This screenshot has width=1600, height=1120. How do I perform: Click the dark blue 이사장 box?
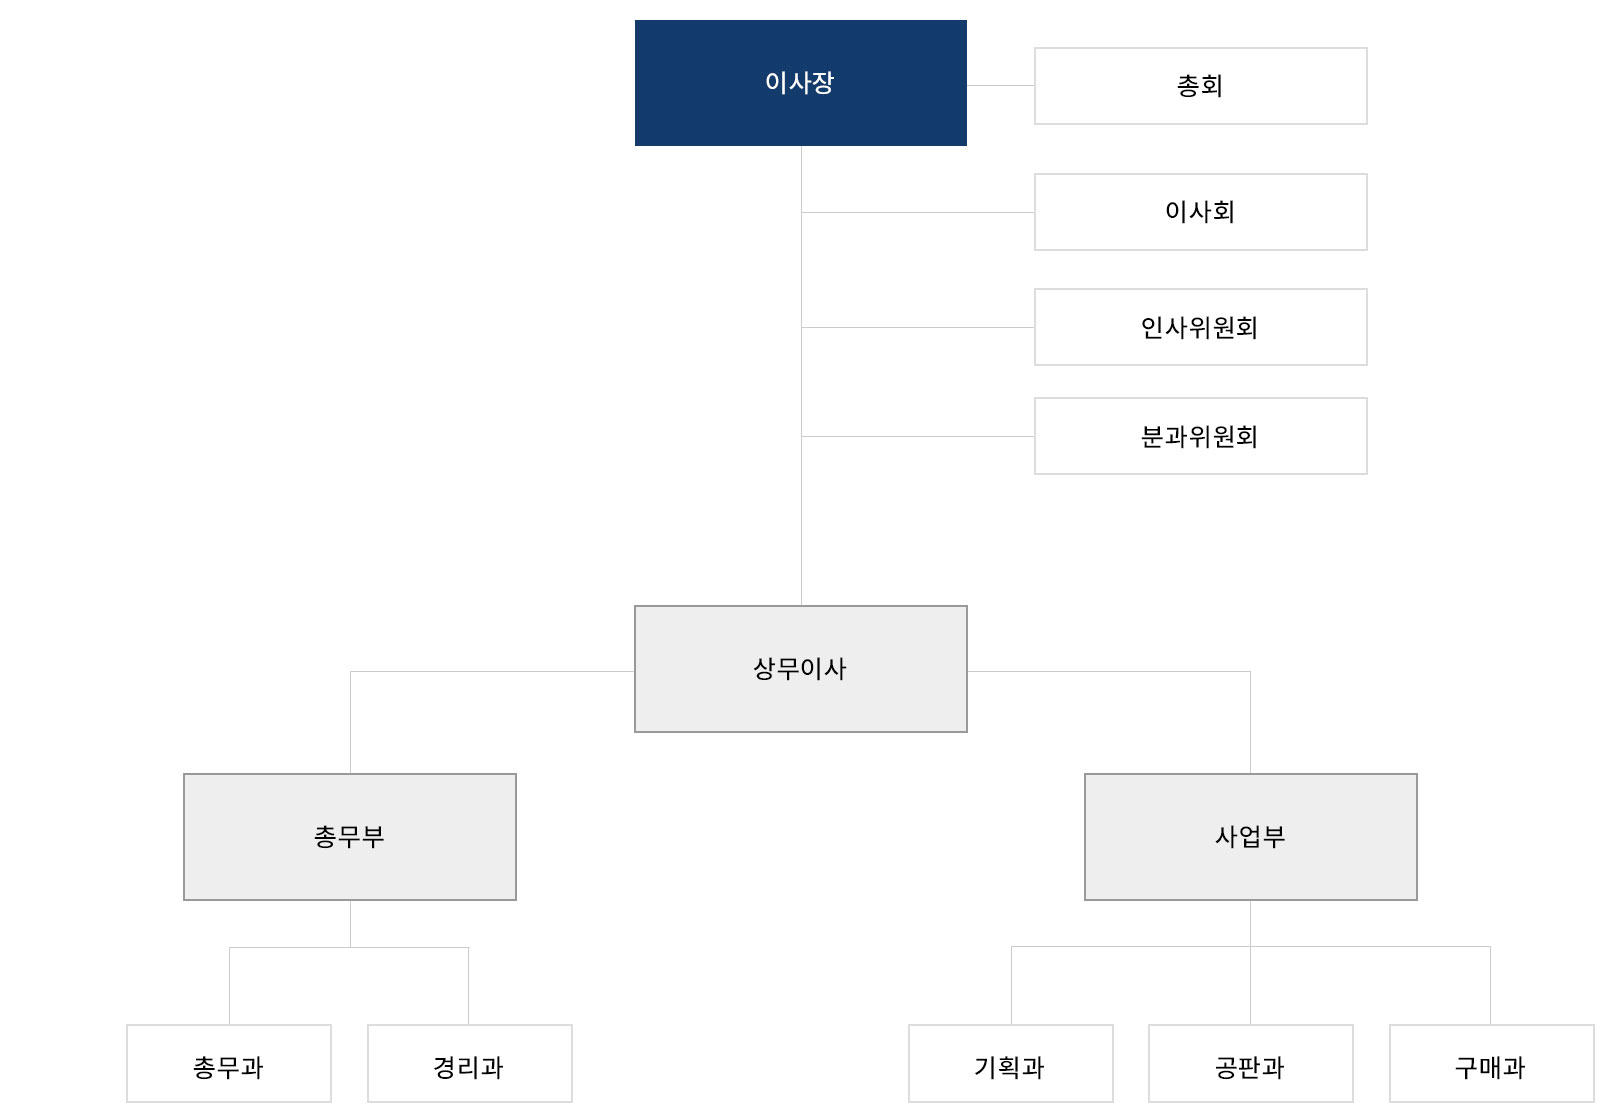pos(800,83)
